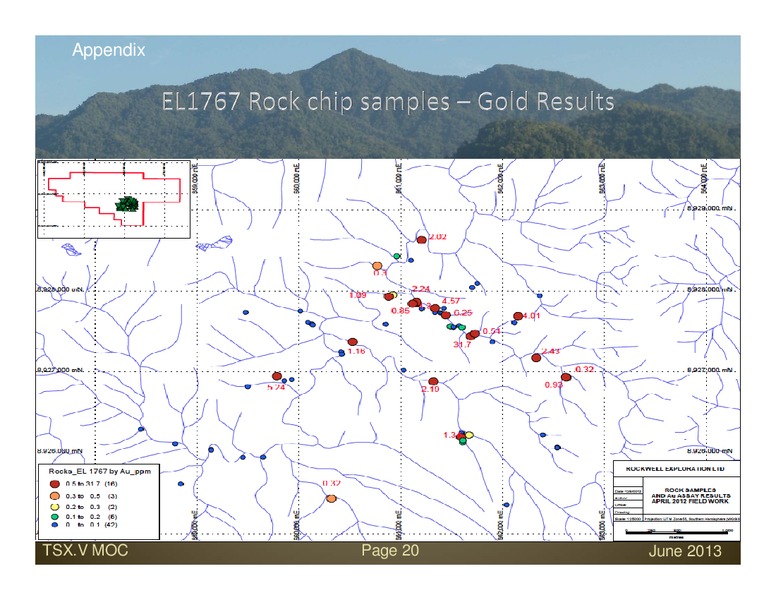Click the 'Appendix' heading text

click(109, 50)
